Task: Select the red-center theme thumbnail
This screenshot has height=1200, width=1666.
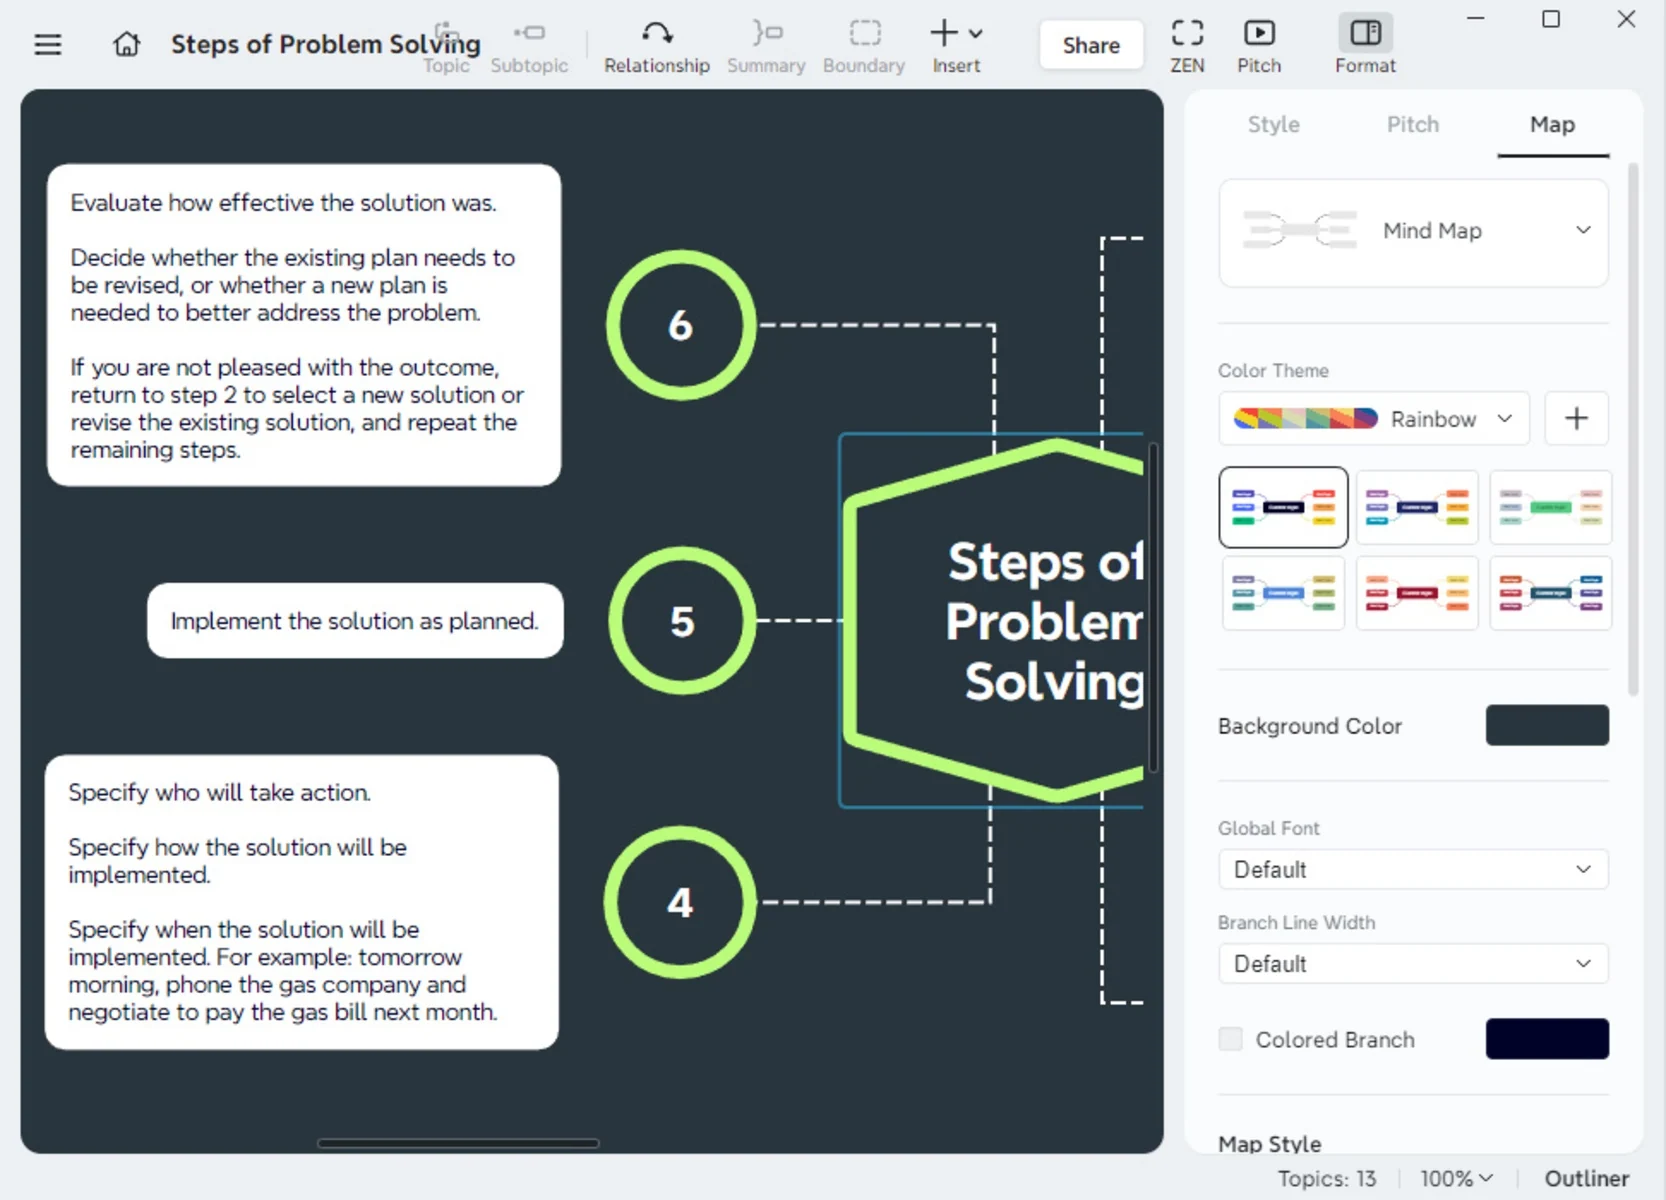Action: pos(1417,593)
